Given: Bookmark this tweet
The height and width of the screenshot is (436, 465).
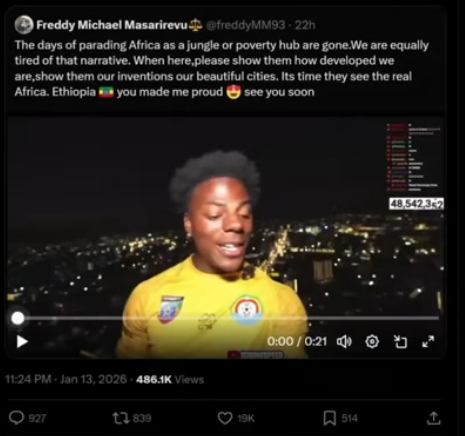Looking at the screenshot, I should point(330,418).
